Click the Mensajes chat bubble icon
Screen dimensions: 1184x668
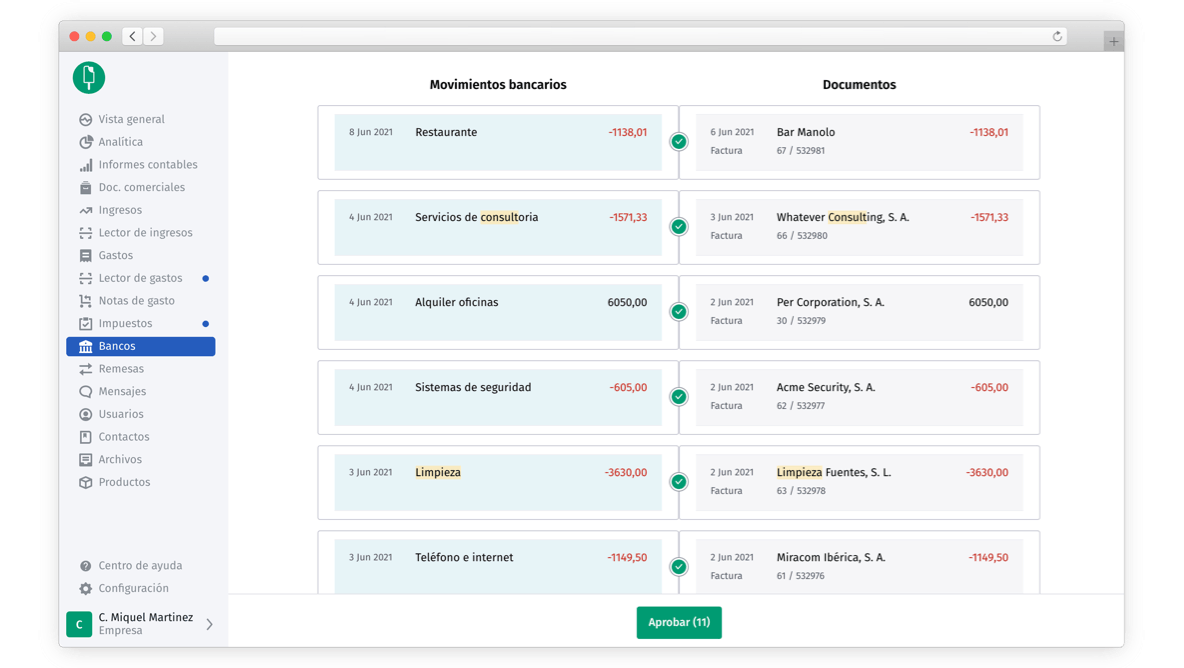(86, 392)
